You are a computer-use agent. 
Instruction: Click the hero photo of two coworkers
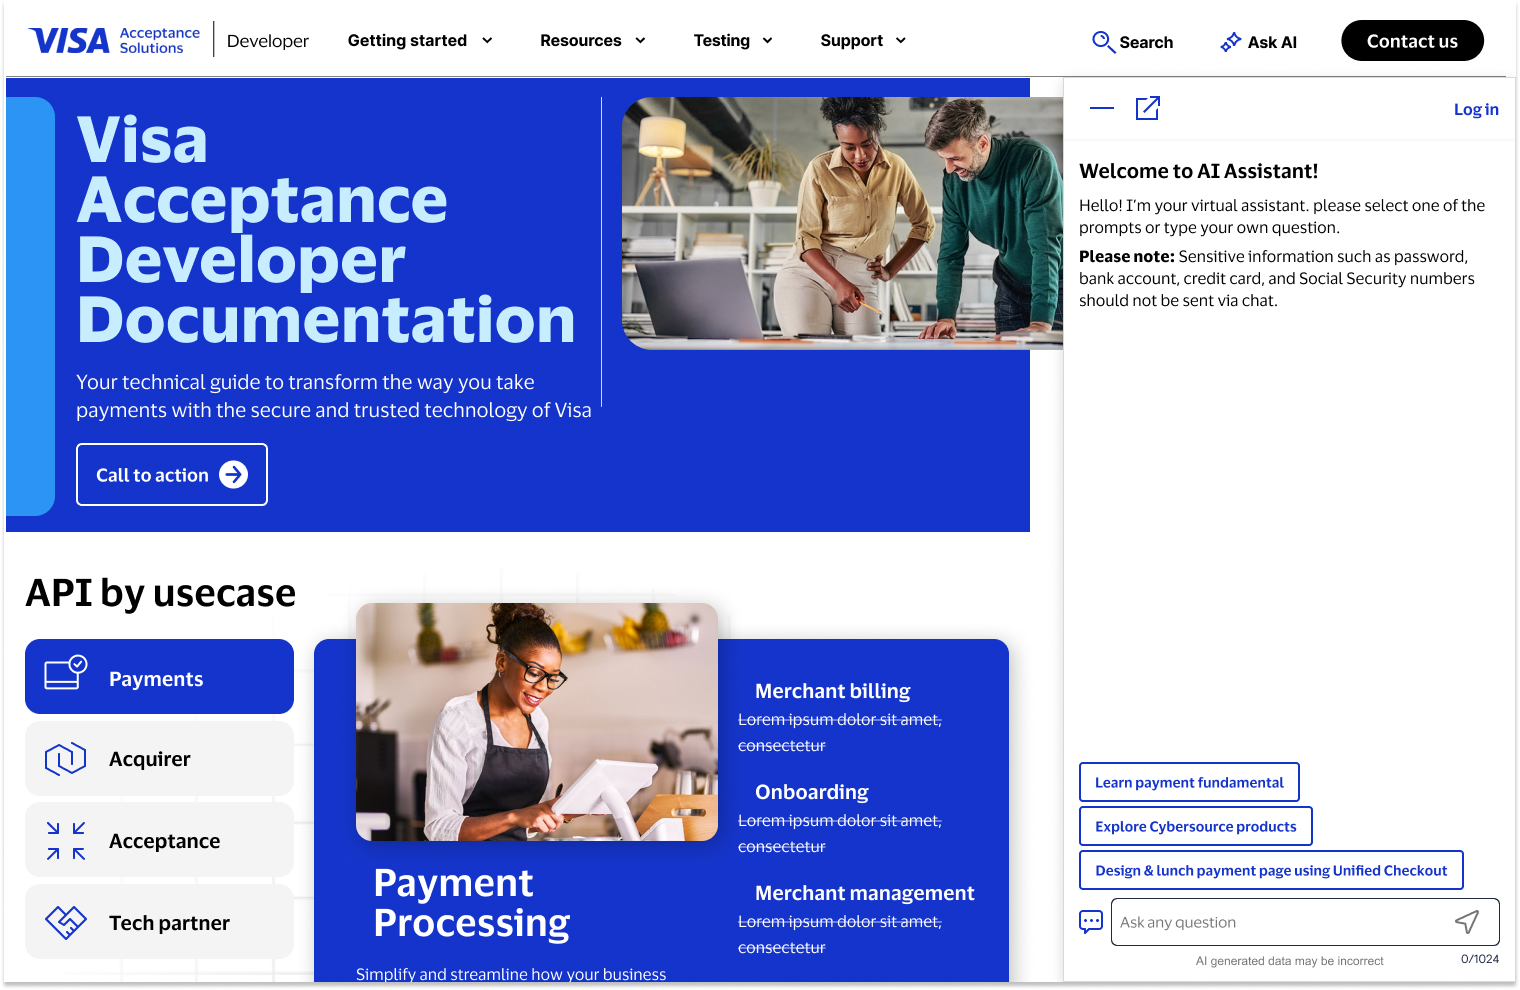(842, 223)
